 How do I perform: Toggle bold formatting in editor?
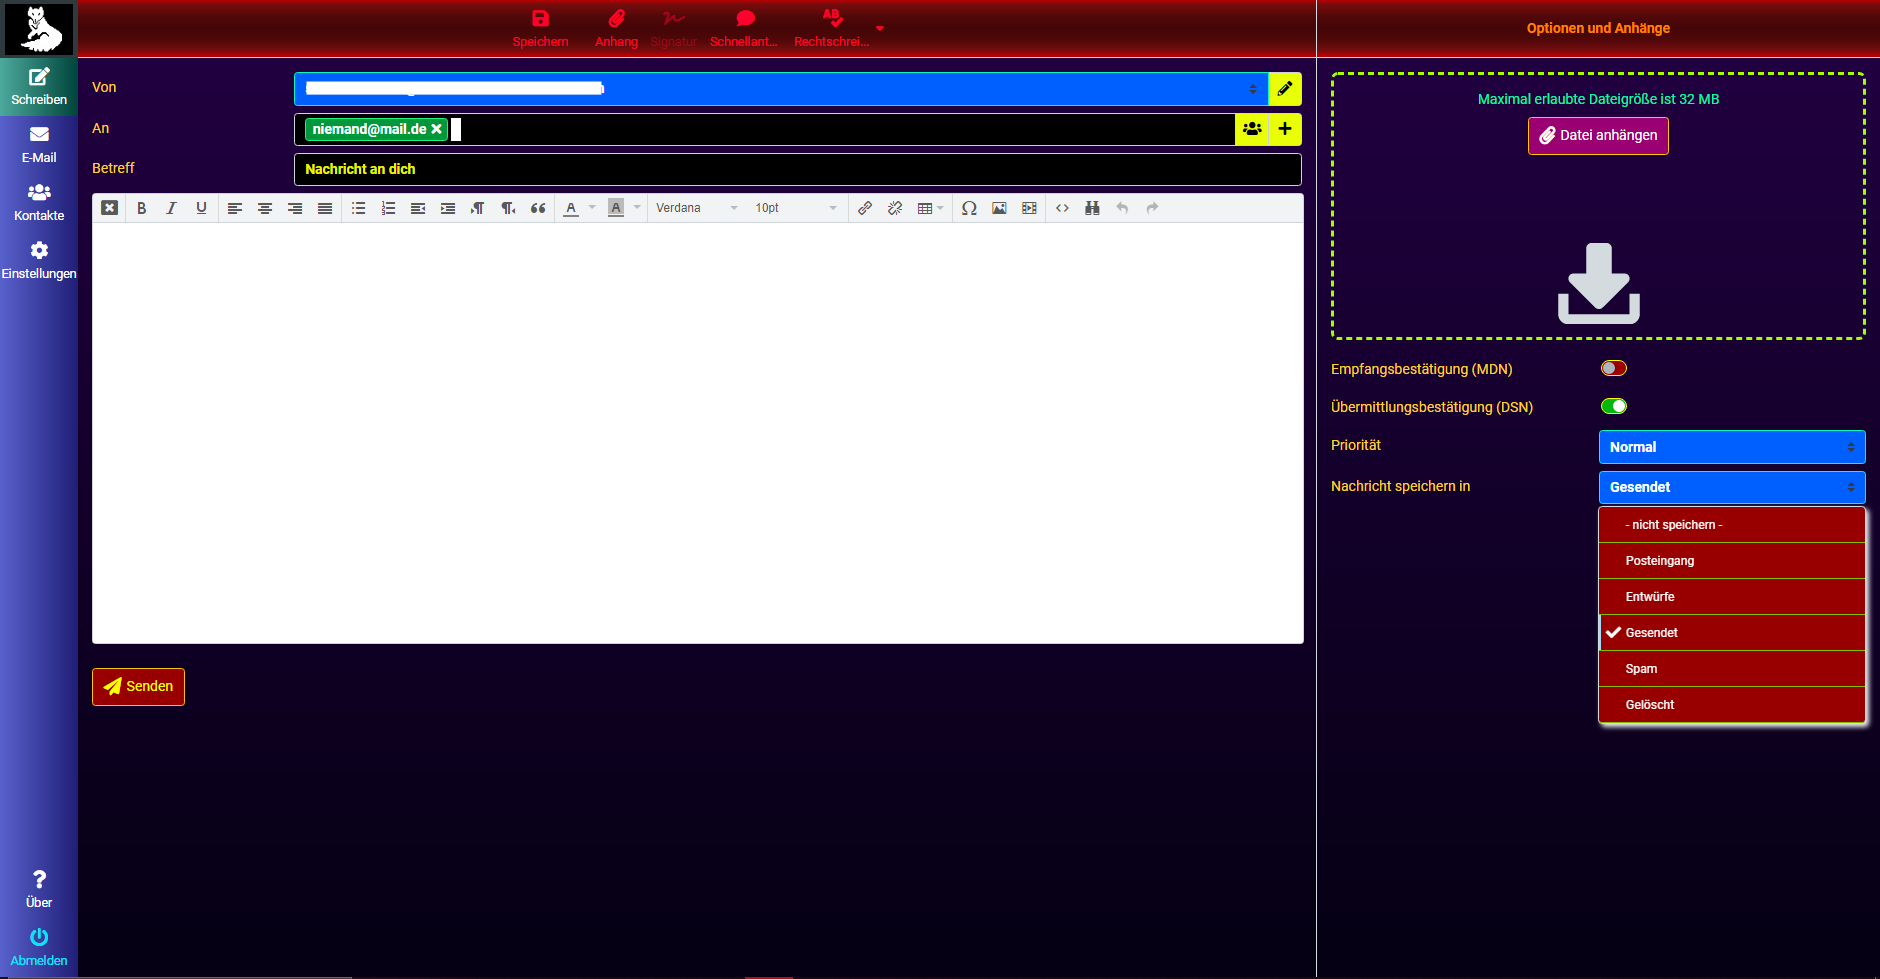[142, 208]
